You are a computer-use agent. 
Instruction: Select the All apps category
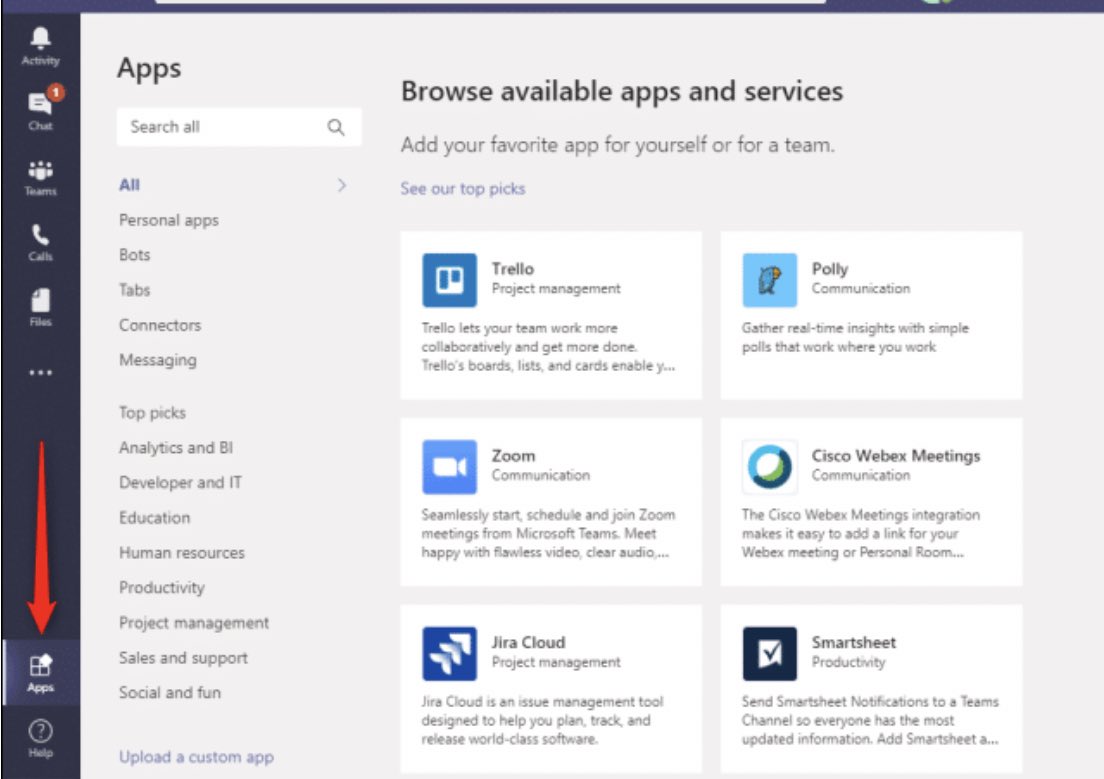(x=130, y=185)
